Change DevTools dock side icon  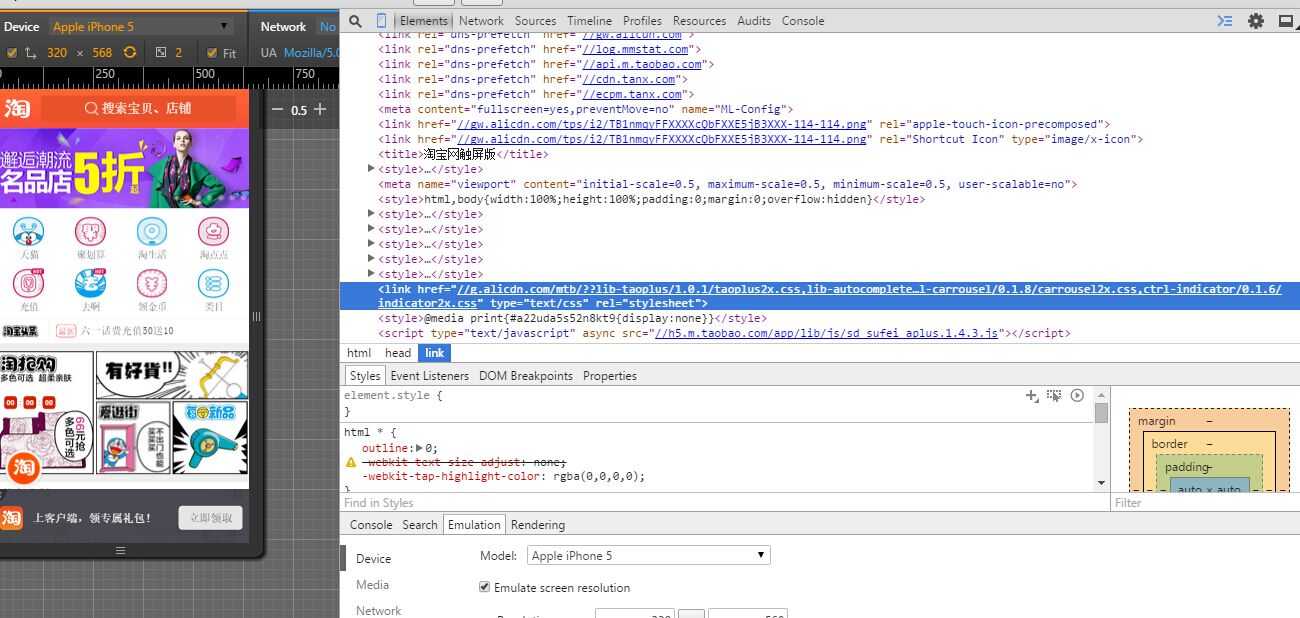click(1286, 20)
